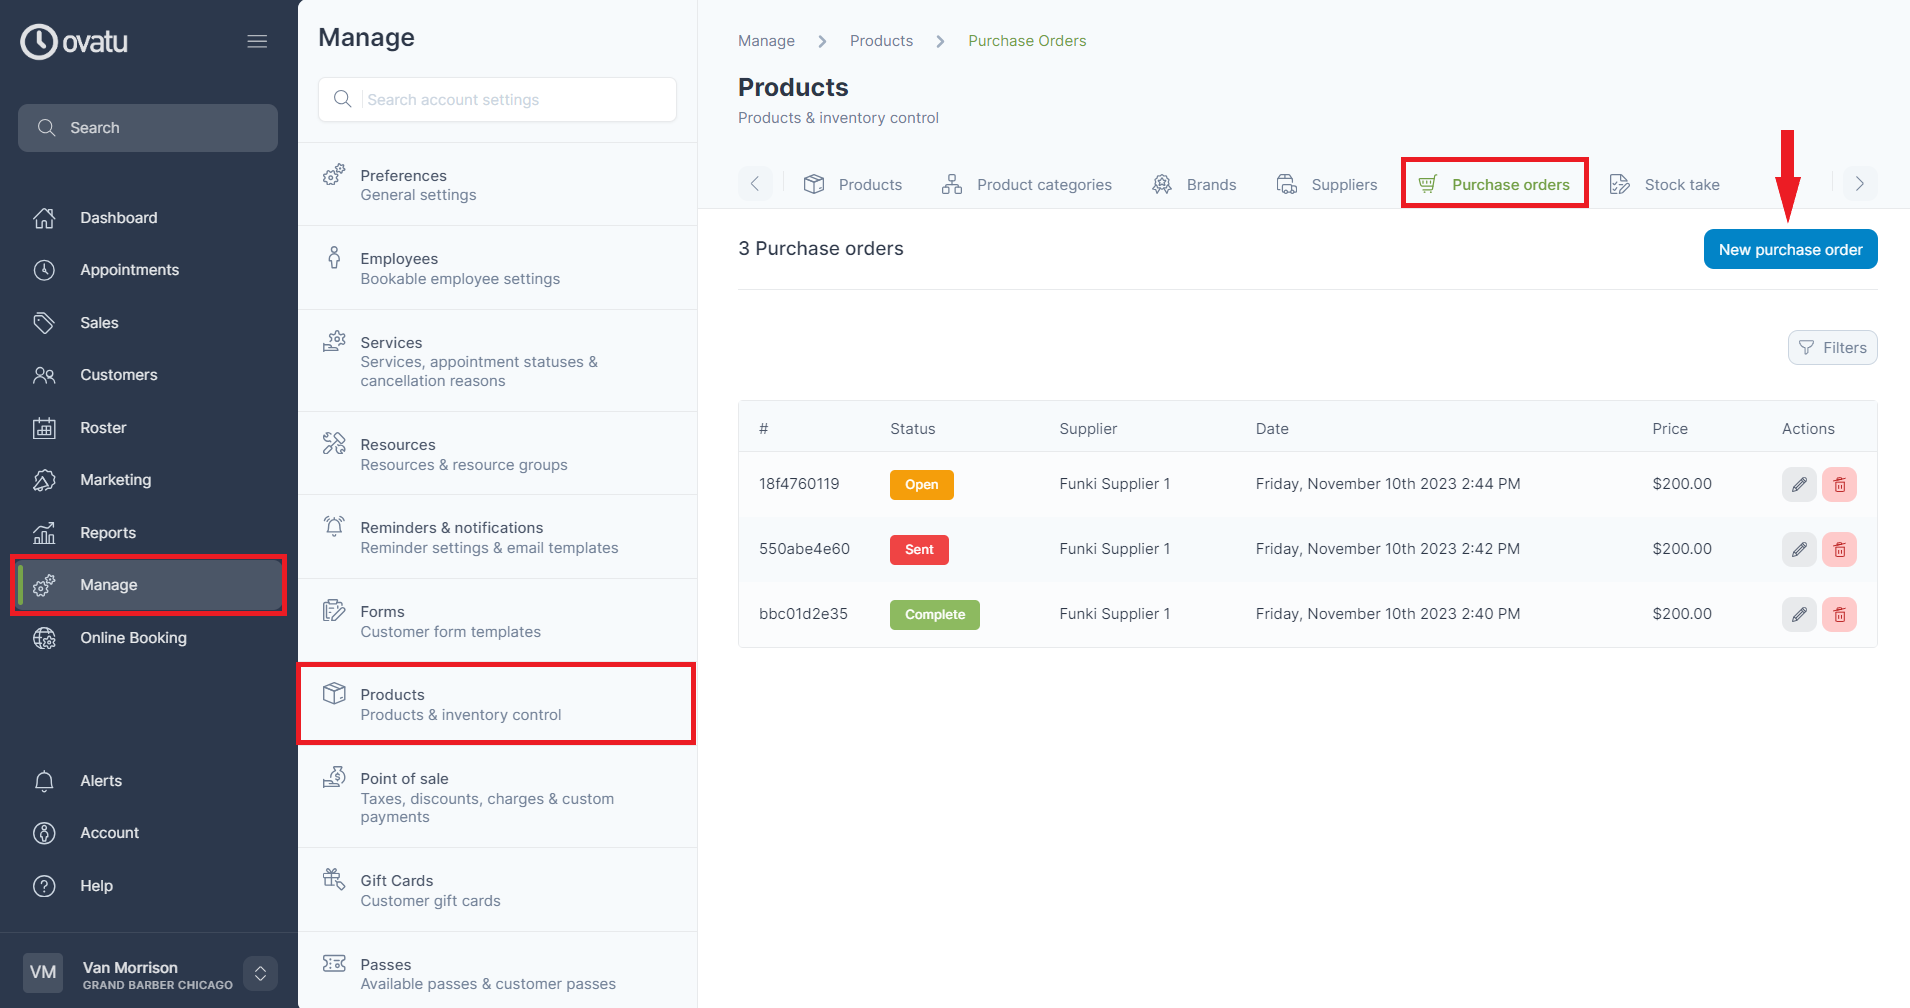Screen dimensions: 1910x1008
Task: Click the right arrow to scroll tabs
Action: (1859, 183)
